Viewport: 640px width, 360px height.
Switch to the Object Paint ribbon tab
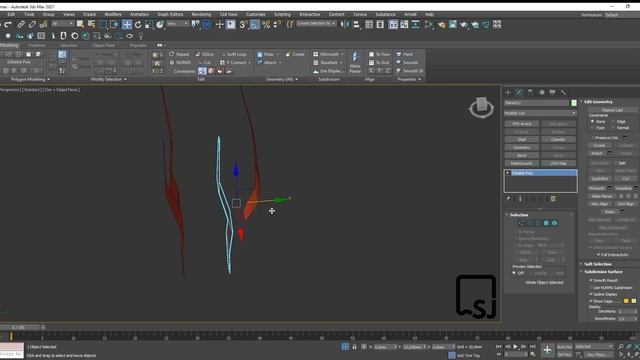pos(104,45)
